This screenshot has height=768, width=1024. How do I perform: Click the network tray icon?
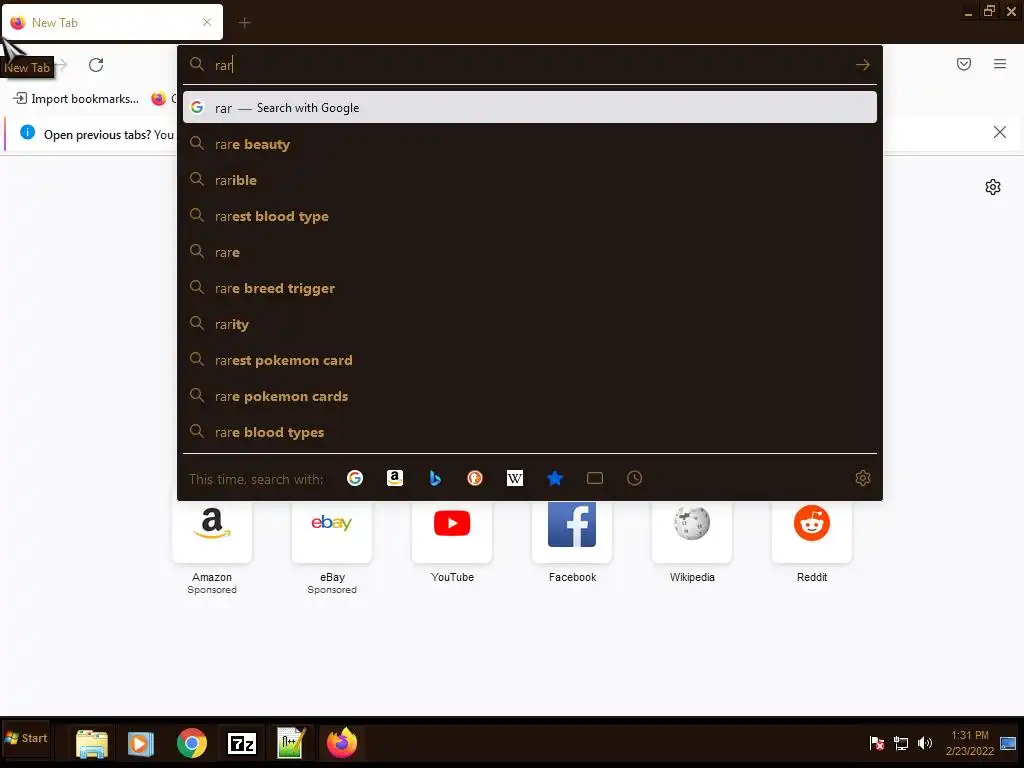pyautogui.click(x=901, y=743)
